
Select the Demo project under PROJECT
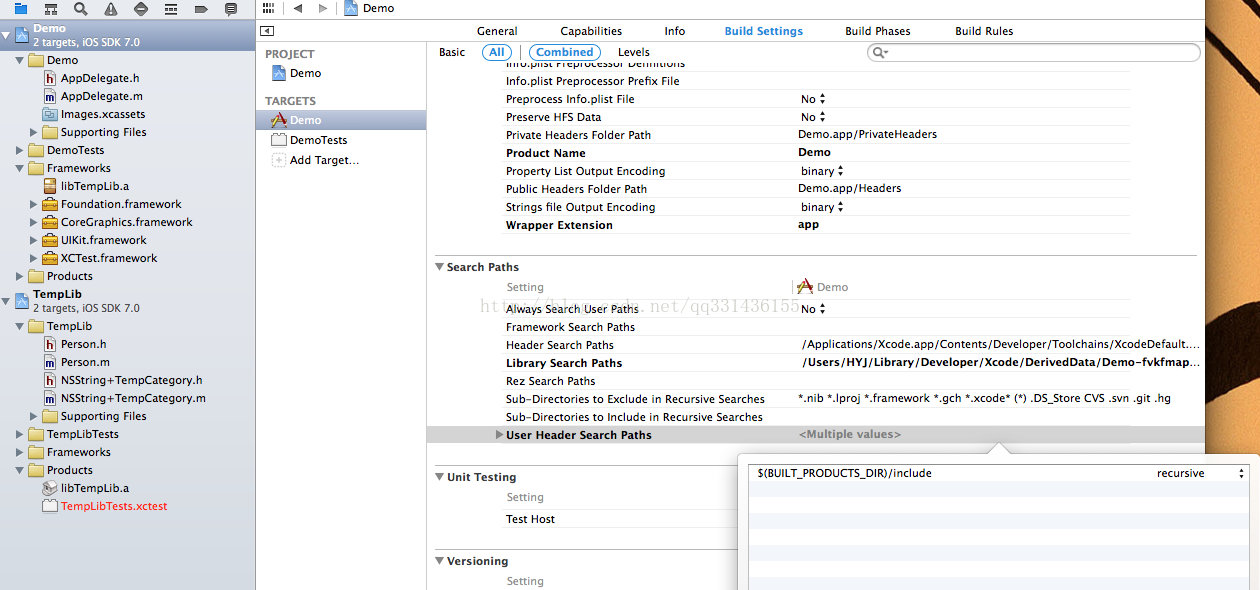pos(296,73)
